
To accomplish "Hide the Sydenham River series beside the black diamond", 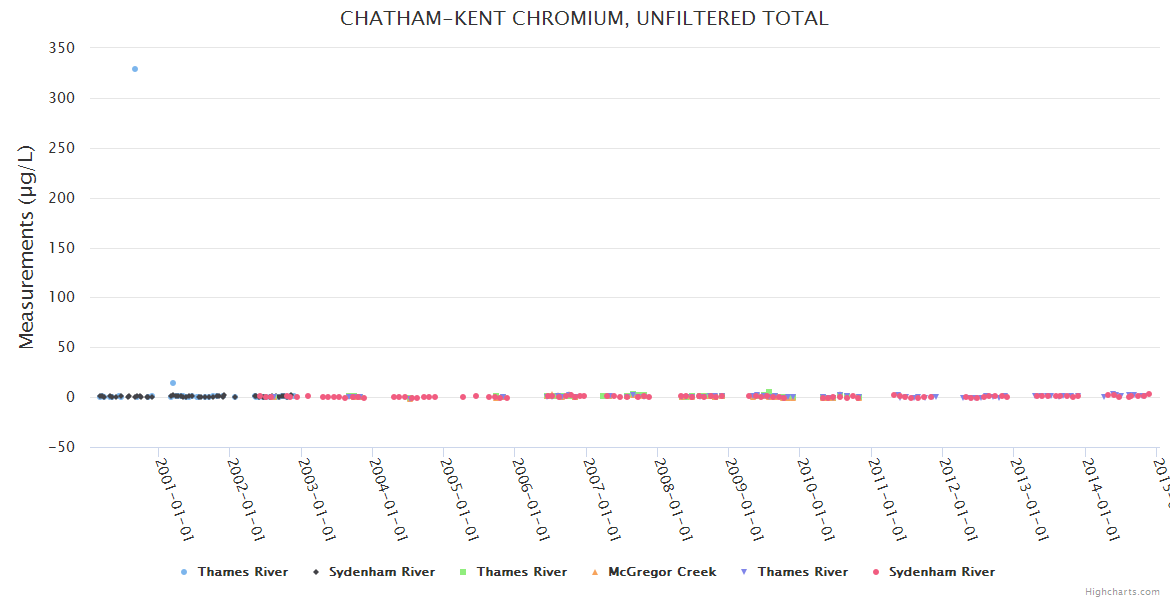I will (381, 572).
